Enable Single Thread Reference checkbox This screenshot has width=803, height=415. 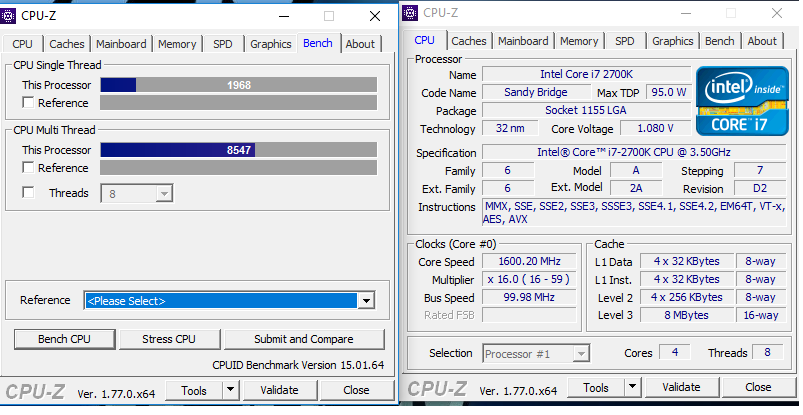click(x=28, y=103)
